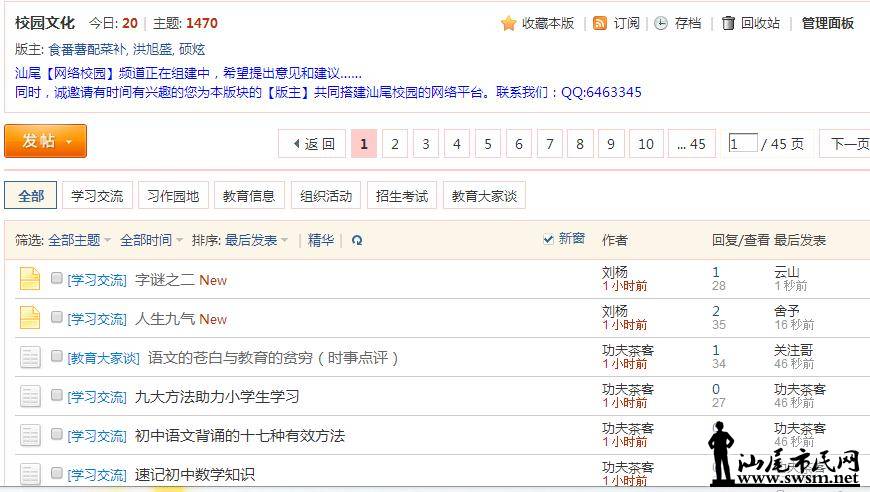This screenshot has height=492, width=870.
Task: Click the refresh icon in filter bar
Action: [x=357, y=240]
